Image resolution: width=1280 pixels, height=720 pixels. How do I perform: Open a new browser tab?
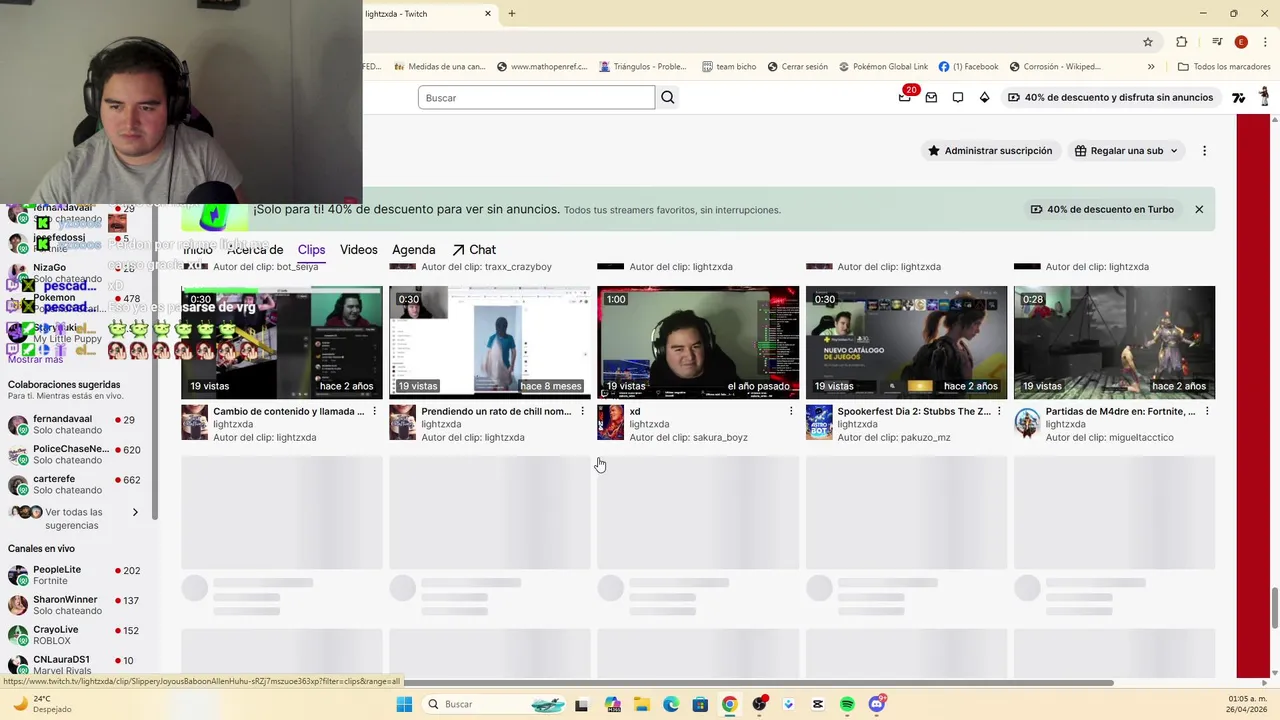[512, 13]
